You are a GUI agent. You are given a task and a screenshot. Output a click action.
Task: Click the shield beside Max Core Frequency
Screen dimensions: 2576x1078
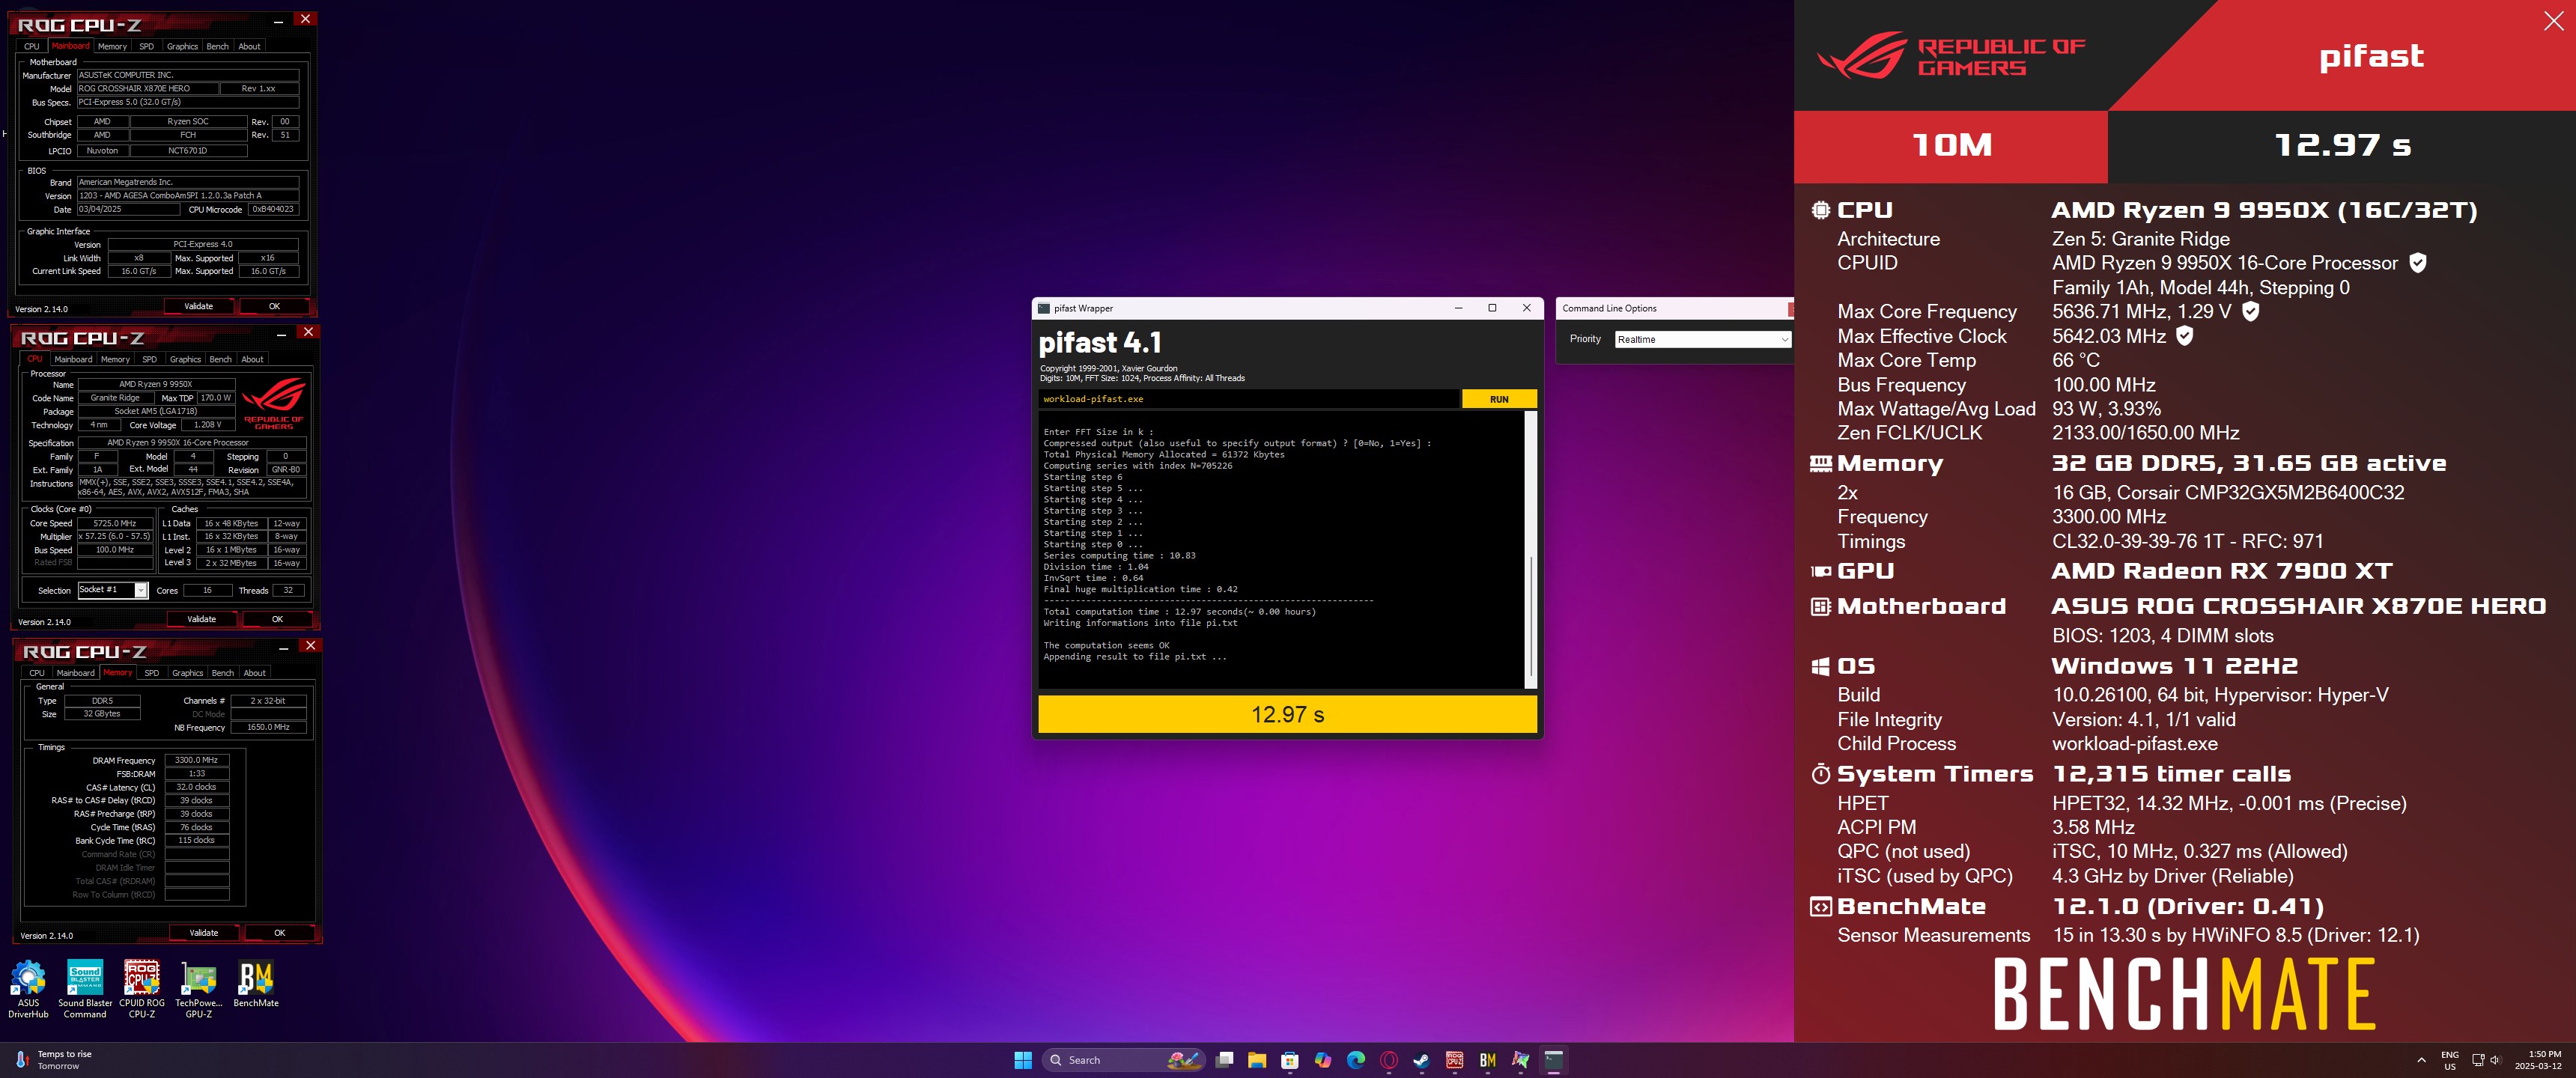tap(2250, 312)
